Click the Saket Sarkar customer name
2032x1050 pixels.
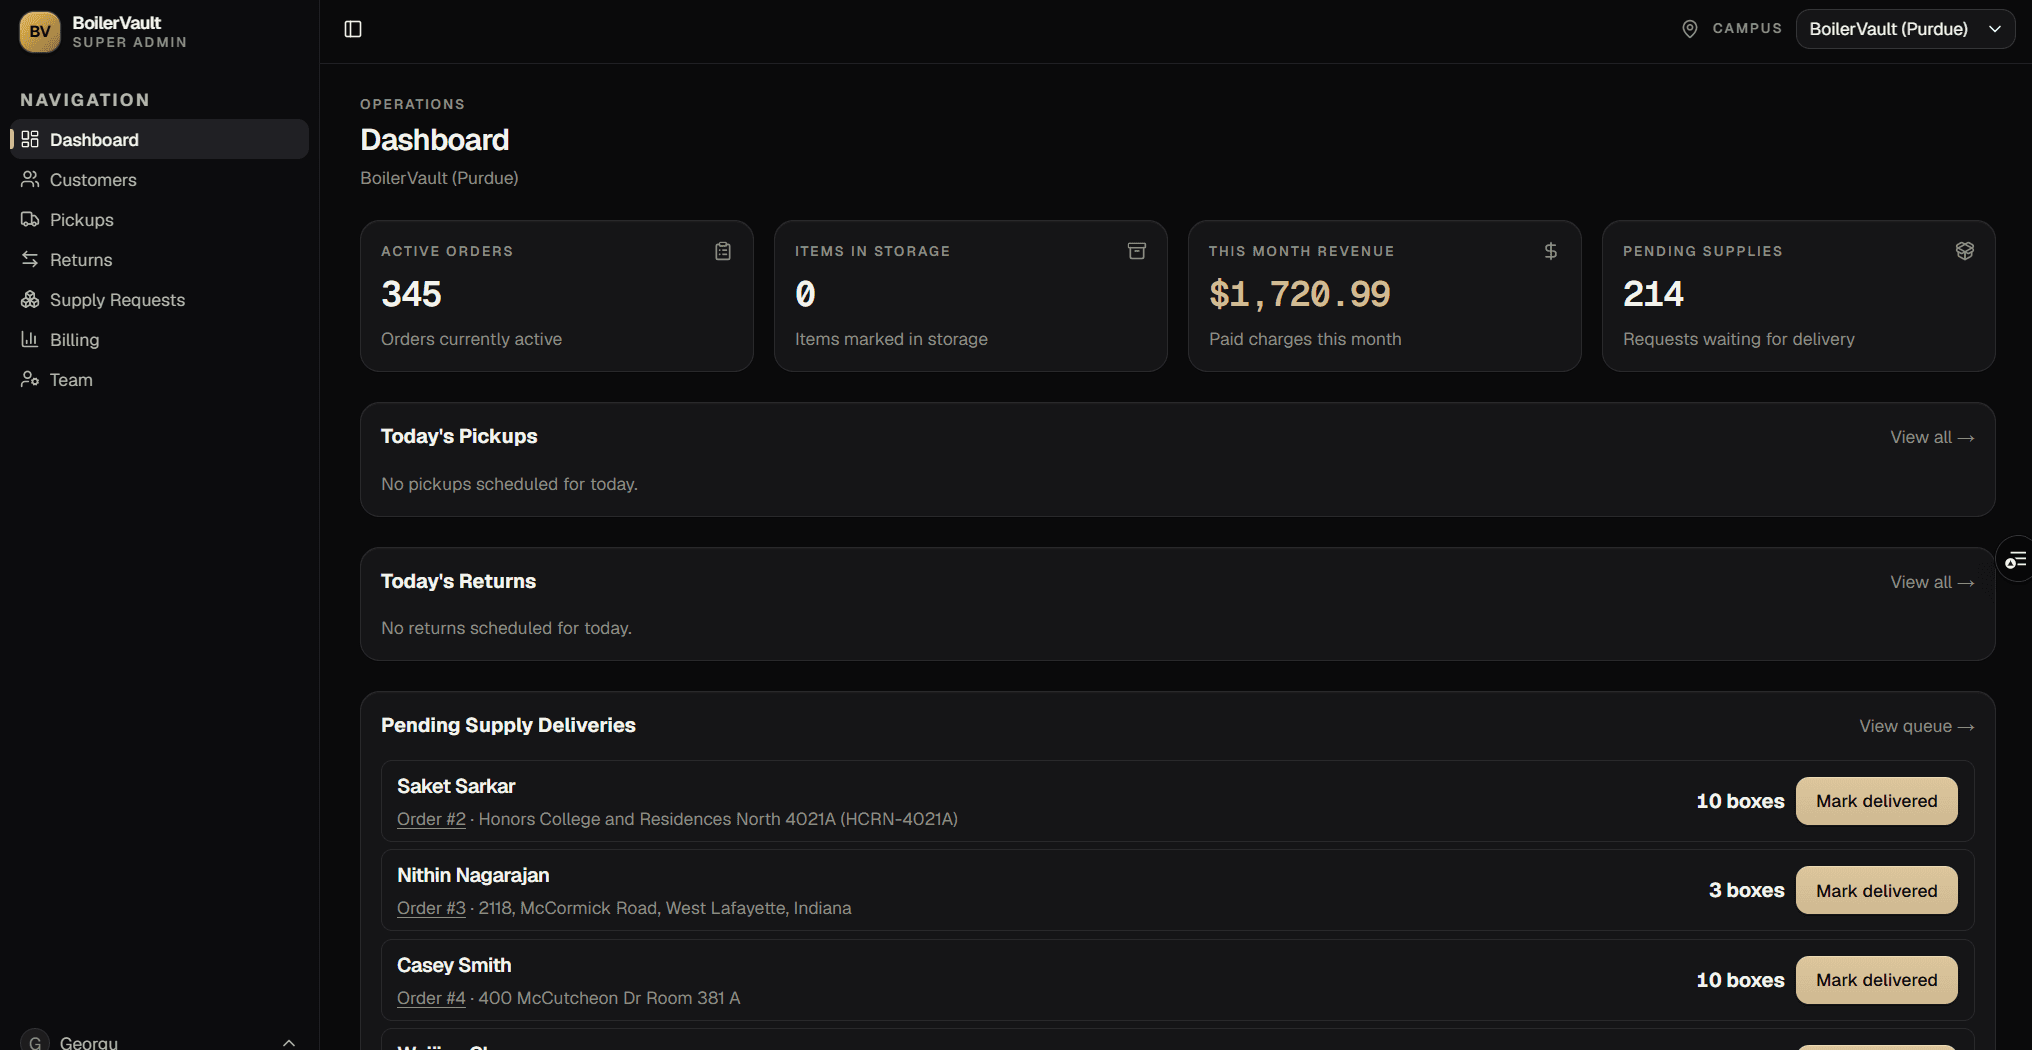456,786
